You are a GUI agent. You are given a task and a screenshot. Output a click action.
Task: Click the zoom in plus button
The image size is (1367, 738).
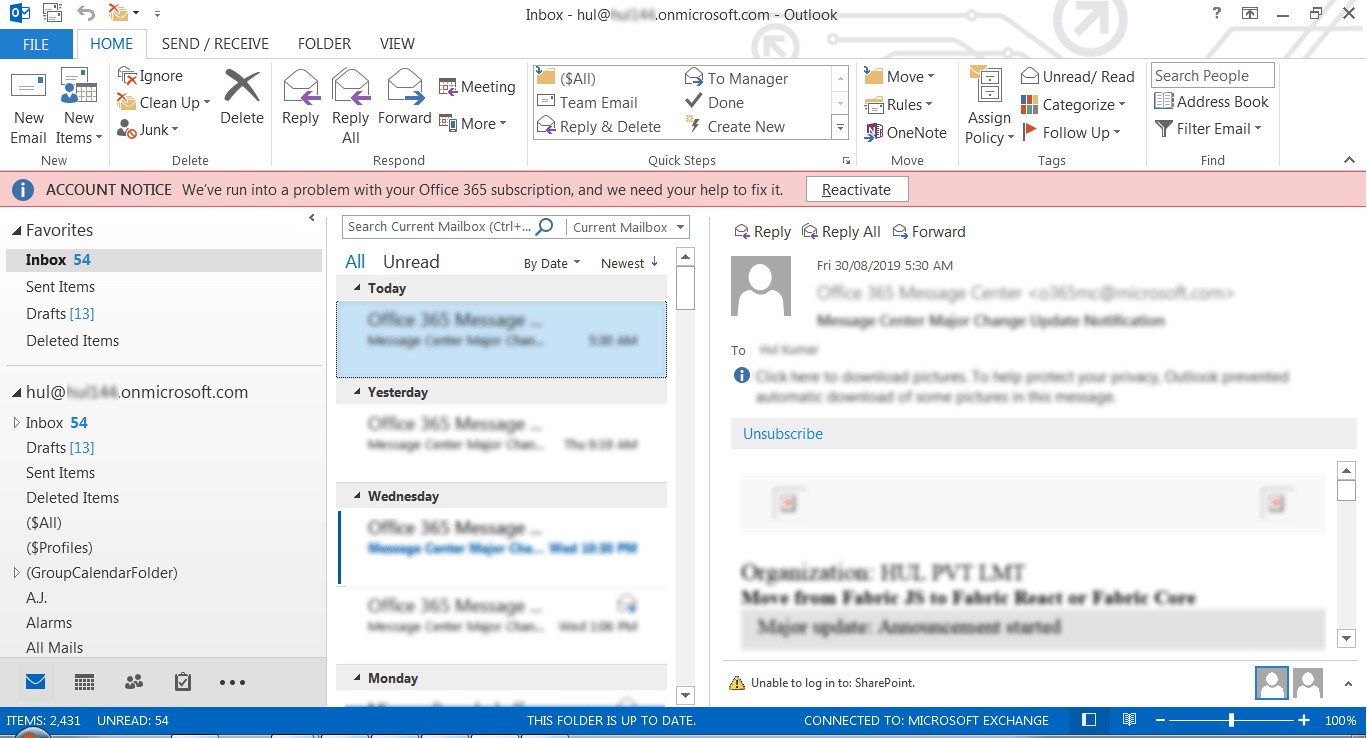click(x=1304, y=720)
